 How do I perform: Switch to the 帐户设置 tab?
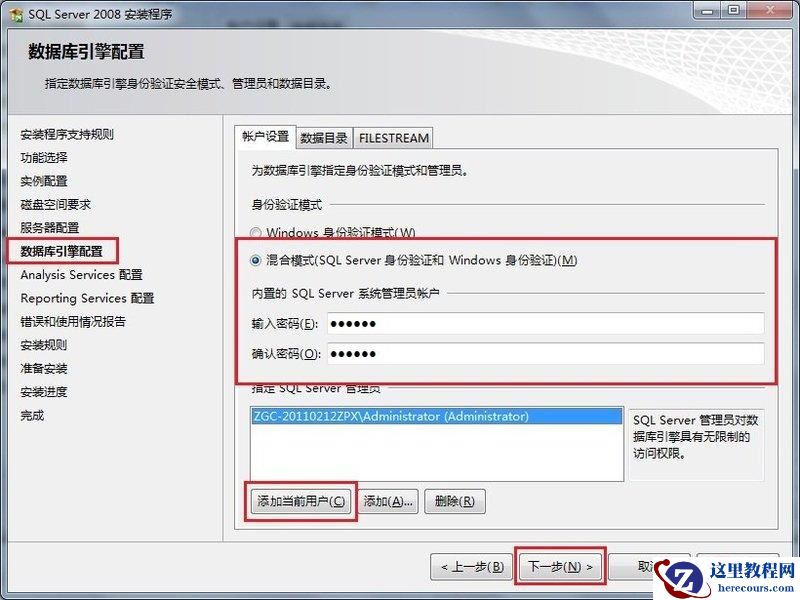tap(265, 137)
